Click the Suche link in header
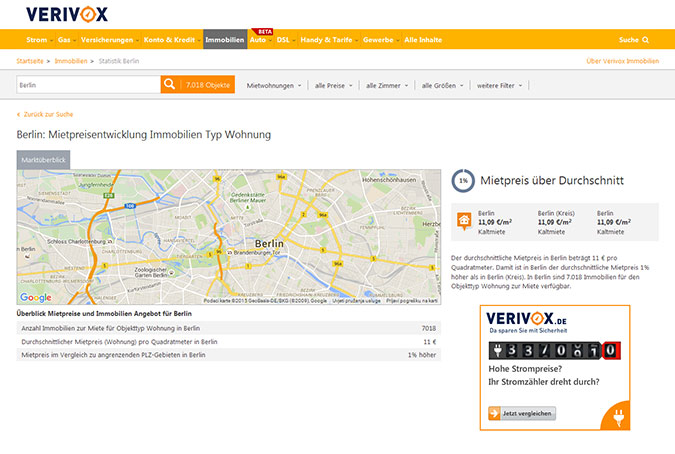 [x=629, y=40]
